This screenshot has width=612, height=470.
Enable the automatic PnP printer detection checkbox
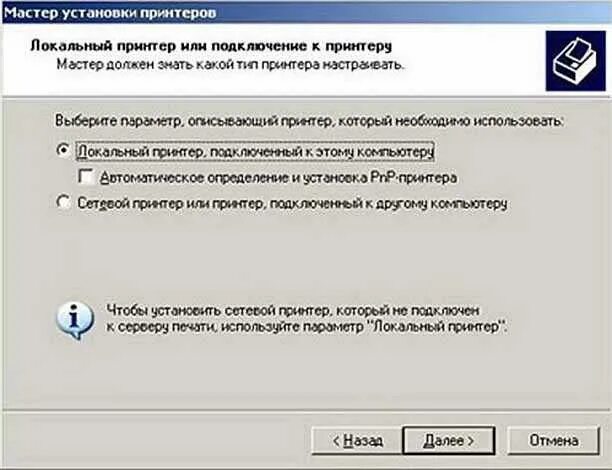point(86,176)
